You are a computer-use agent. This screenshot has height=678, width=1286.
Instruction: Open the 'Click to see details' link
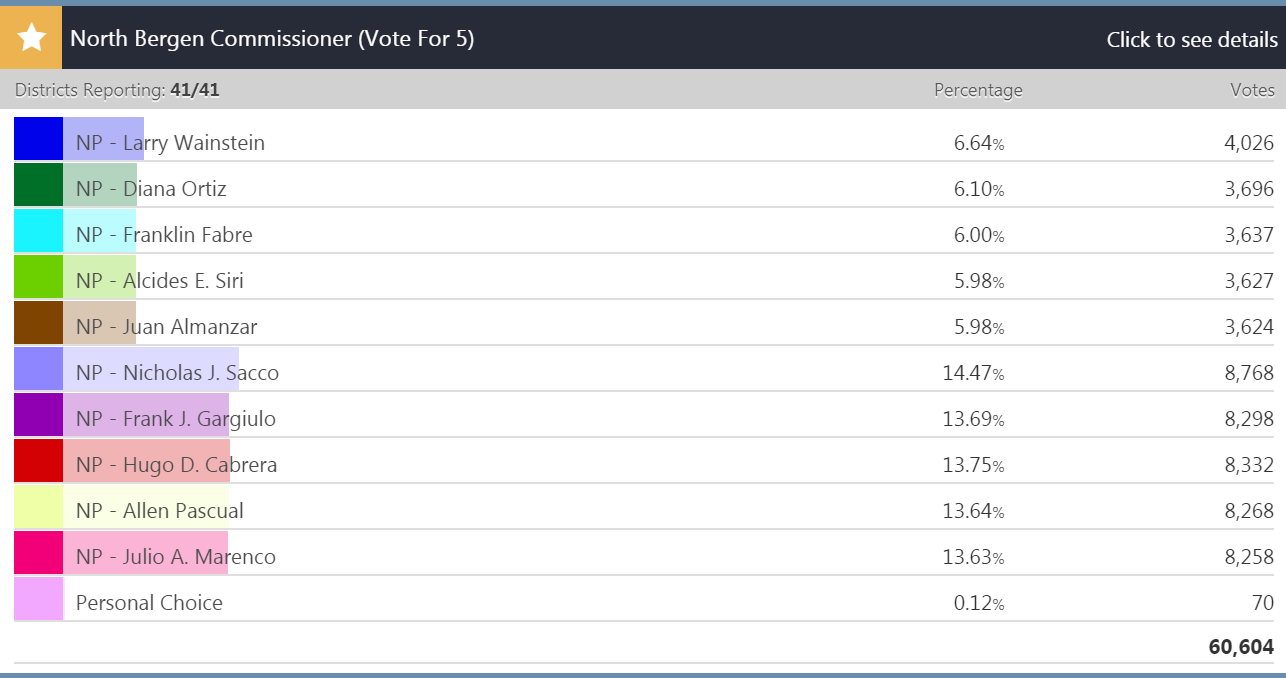[x=1191, y=40]
